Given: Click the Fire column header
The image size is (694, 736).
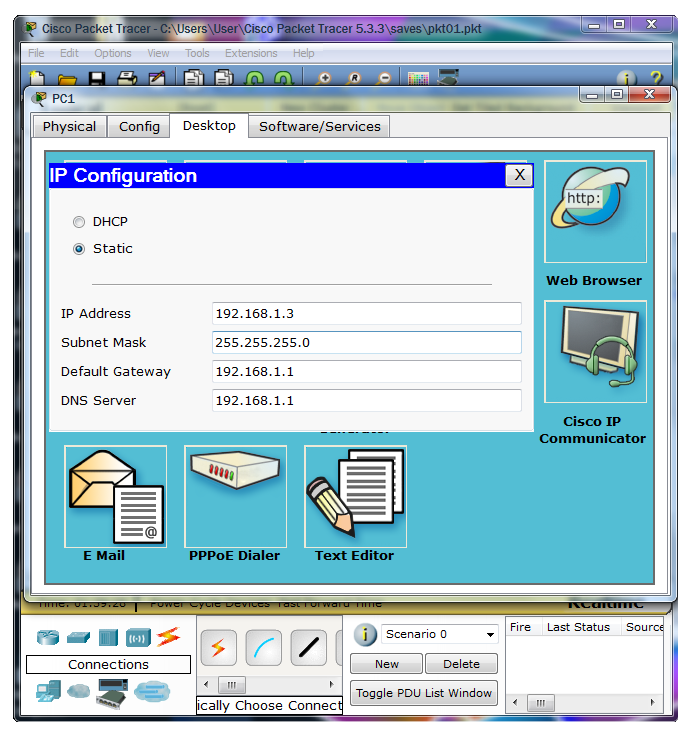Looking at the screenshot, I should [x=520, y=627].
